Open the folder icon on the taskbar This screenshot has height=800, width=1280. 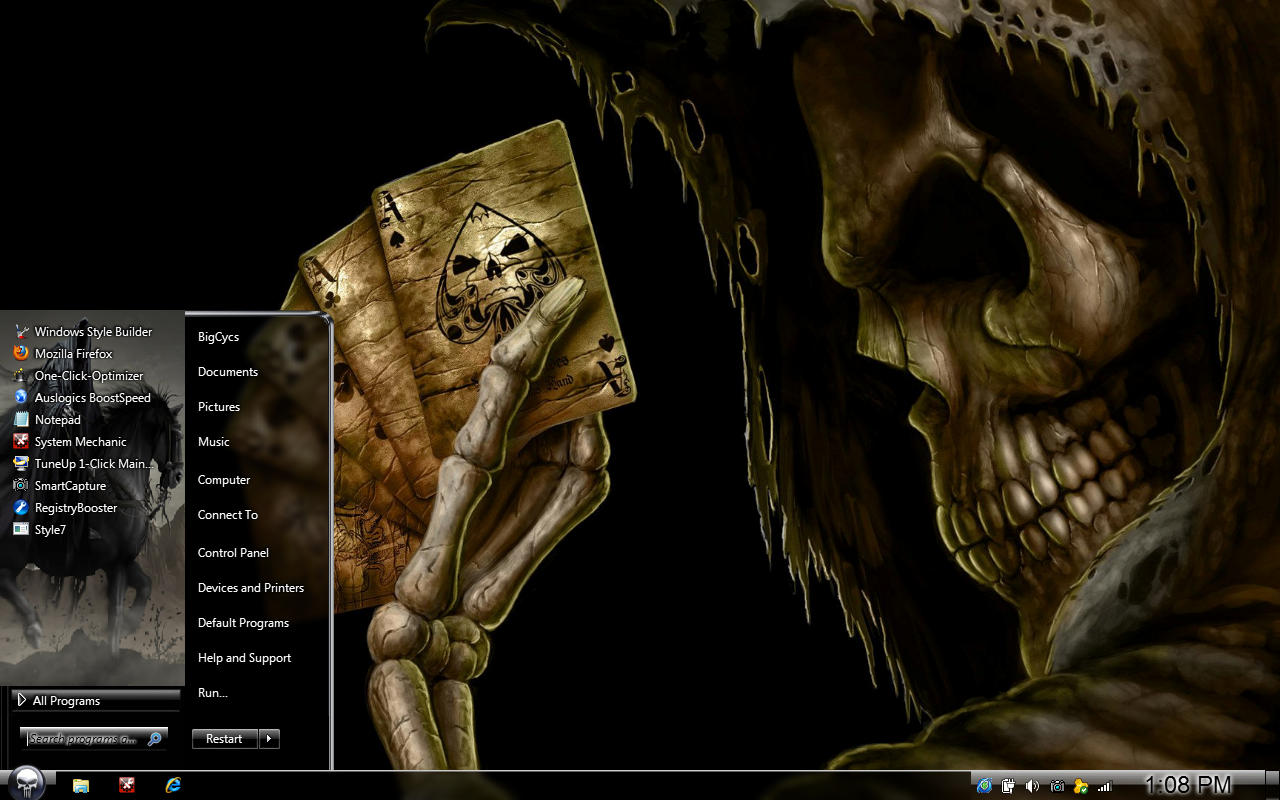[79, 785]
